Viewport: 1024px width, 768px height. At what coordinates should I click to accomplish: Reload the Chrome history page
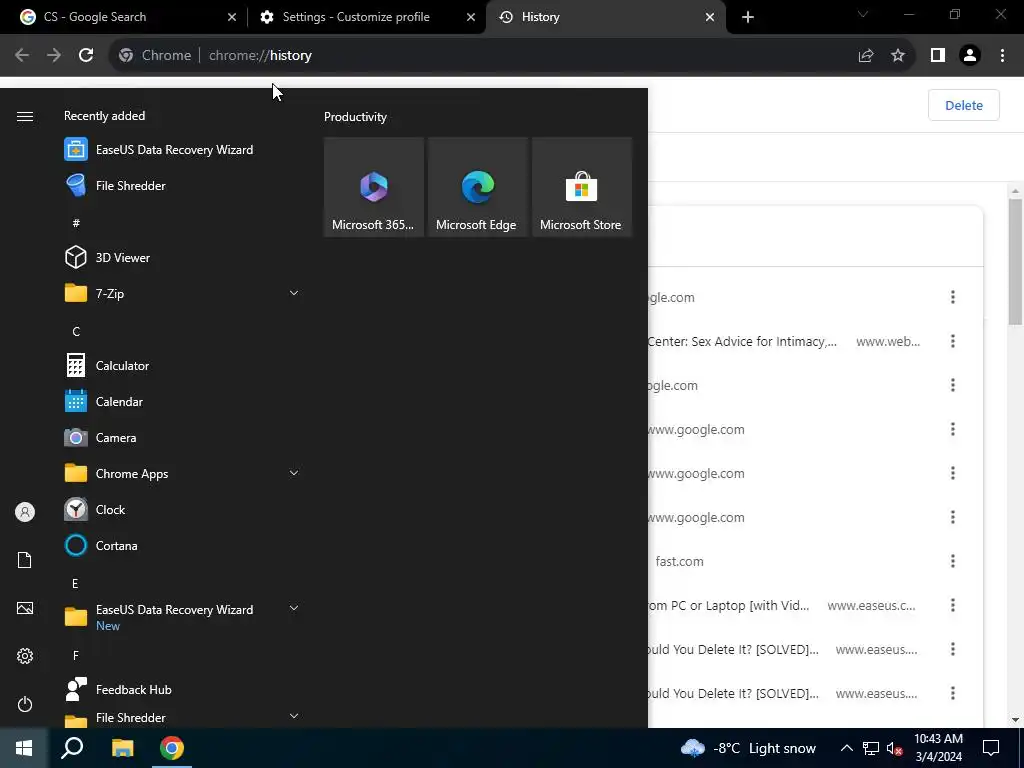(x=86, y=55)
